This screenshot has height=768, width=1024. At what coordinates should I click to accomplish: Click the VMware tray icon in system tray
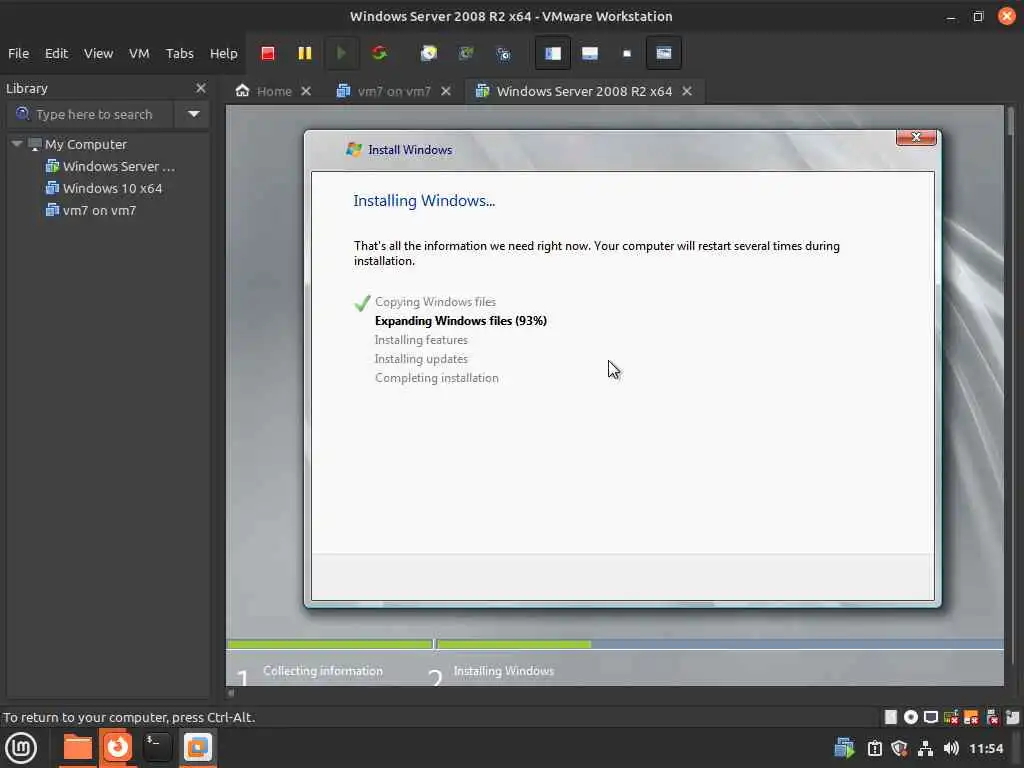(x=845, y=748)
